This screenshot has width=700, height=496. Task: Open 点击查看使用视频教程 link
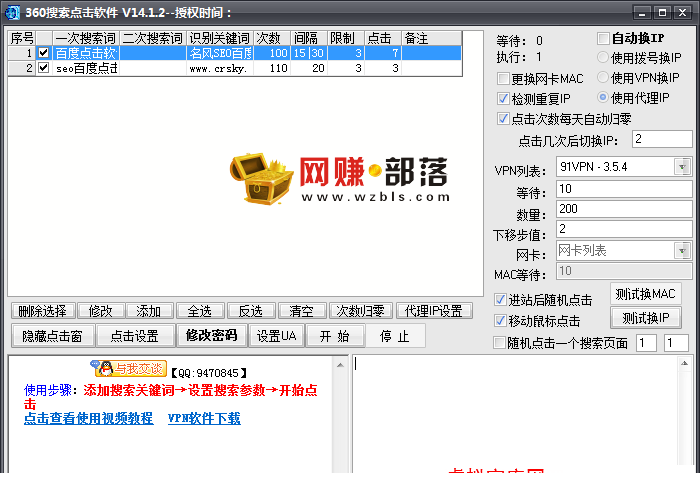[x=88, y=418]
